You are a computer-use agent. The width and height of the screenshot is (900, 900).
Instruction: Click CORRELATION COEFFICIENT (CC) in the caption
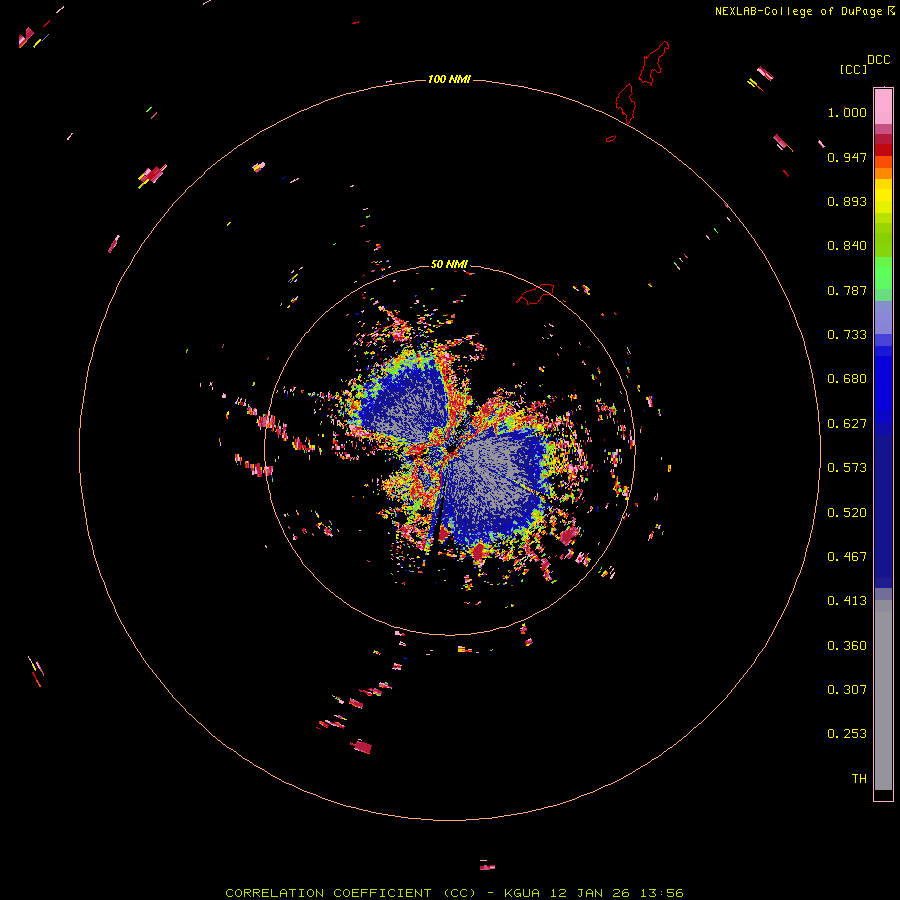tap(351, 893)
